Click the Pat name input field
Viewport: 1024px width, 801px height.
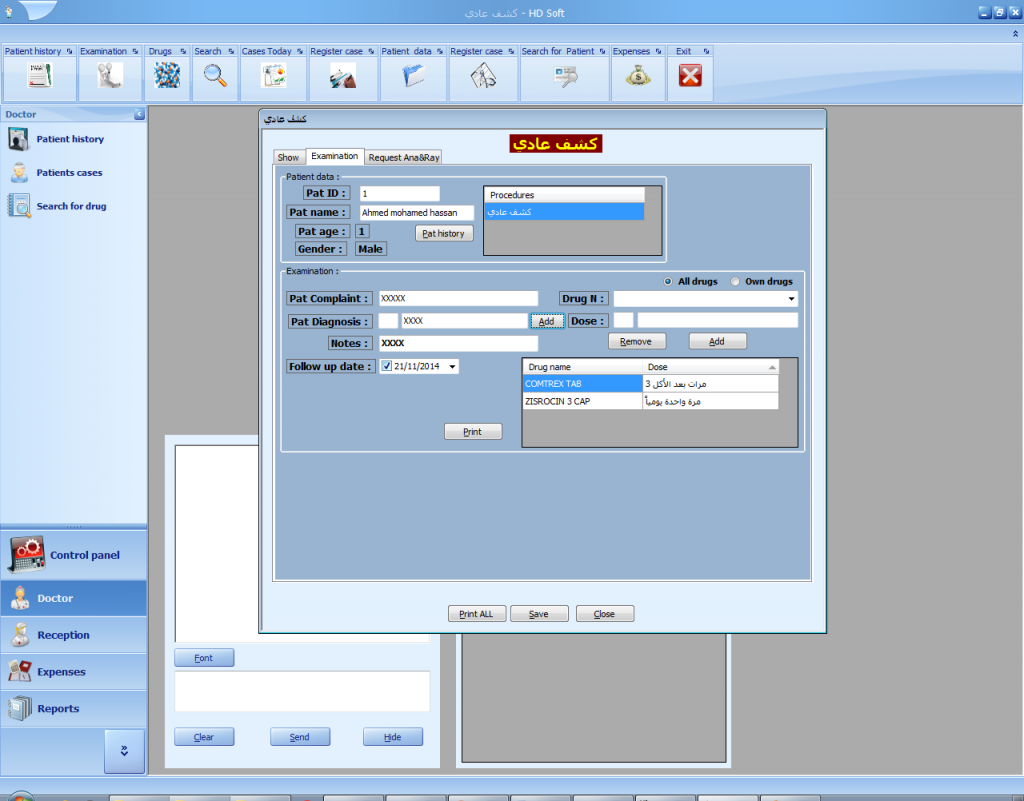(417, 213)
